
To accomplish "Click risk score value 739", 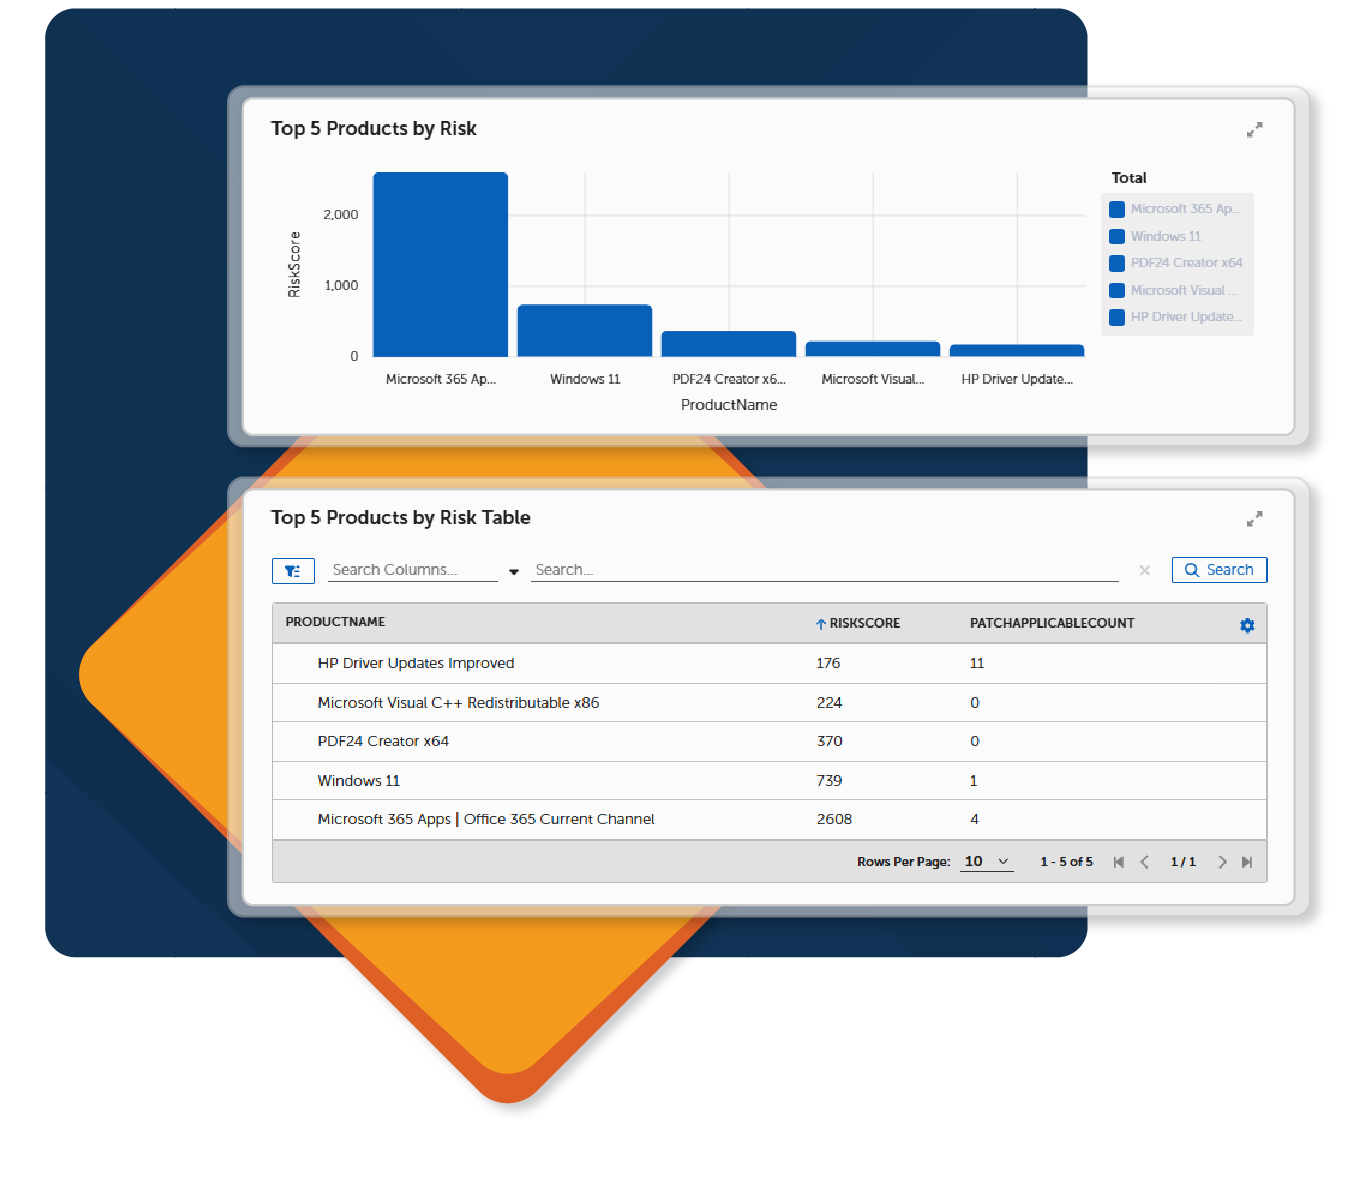I will [829, 780].
